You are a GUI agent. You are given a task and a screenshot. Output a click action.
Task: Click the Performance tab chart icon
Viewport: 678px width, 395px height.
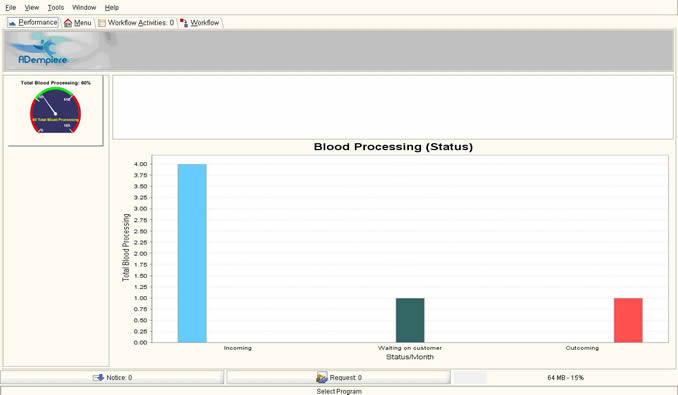click(x=12, y=23)
